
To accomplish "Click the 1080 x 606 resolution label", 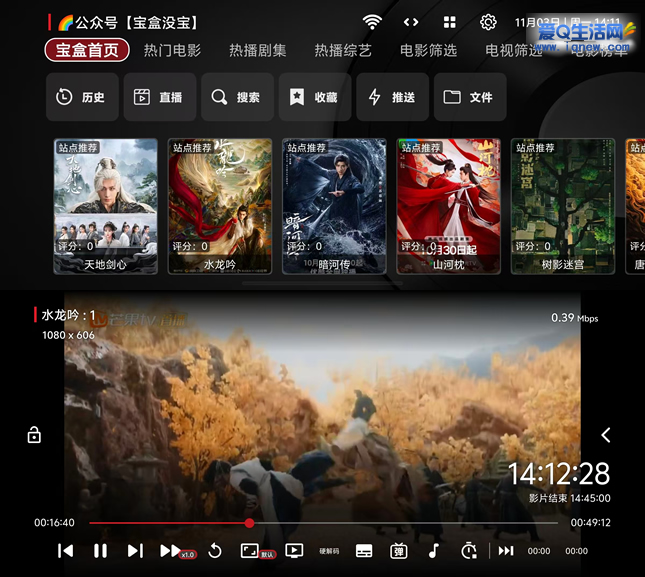I will pos(68,335).
